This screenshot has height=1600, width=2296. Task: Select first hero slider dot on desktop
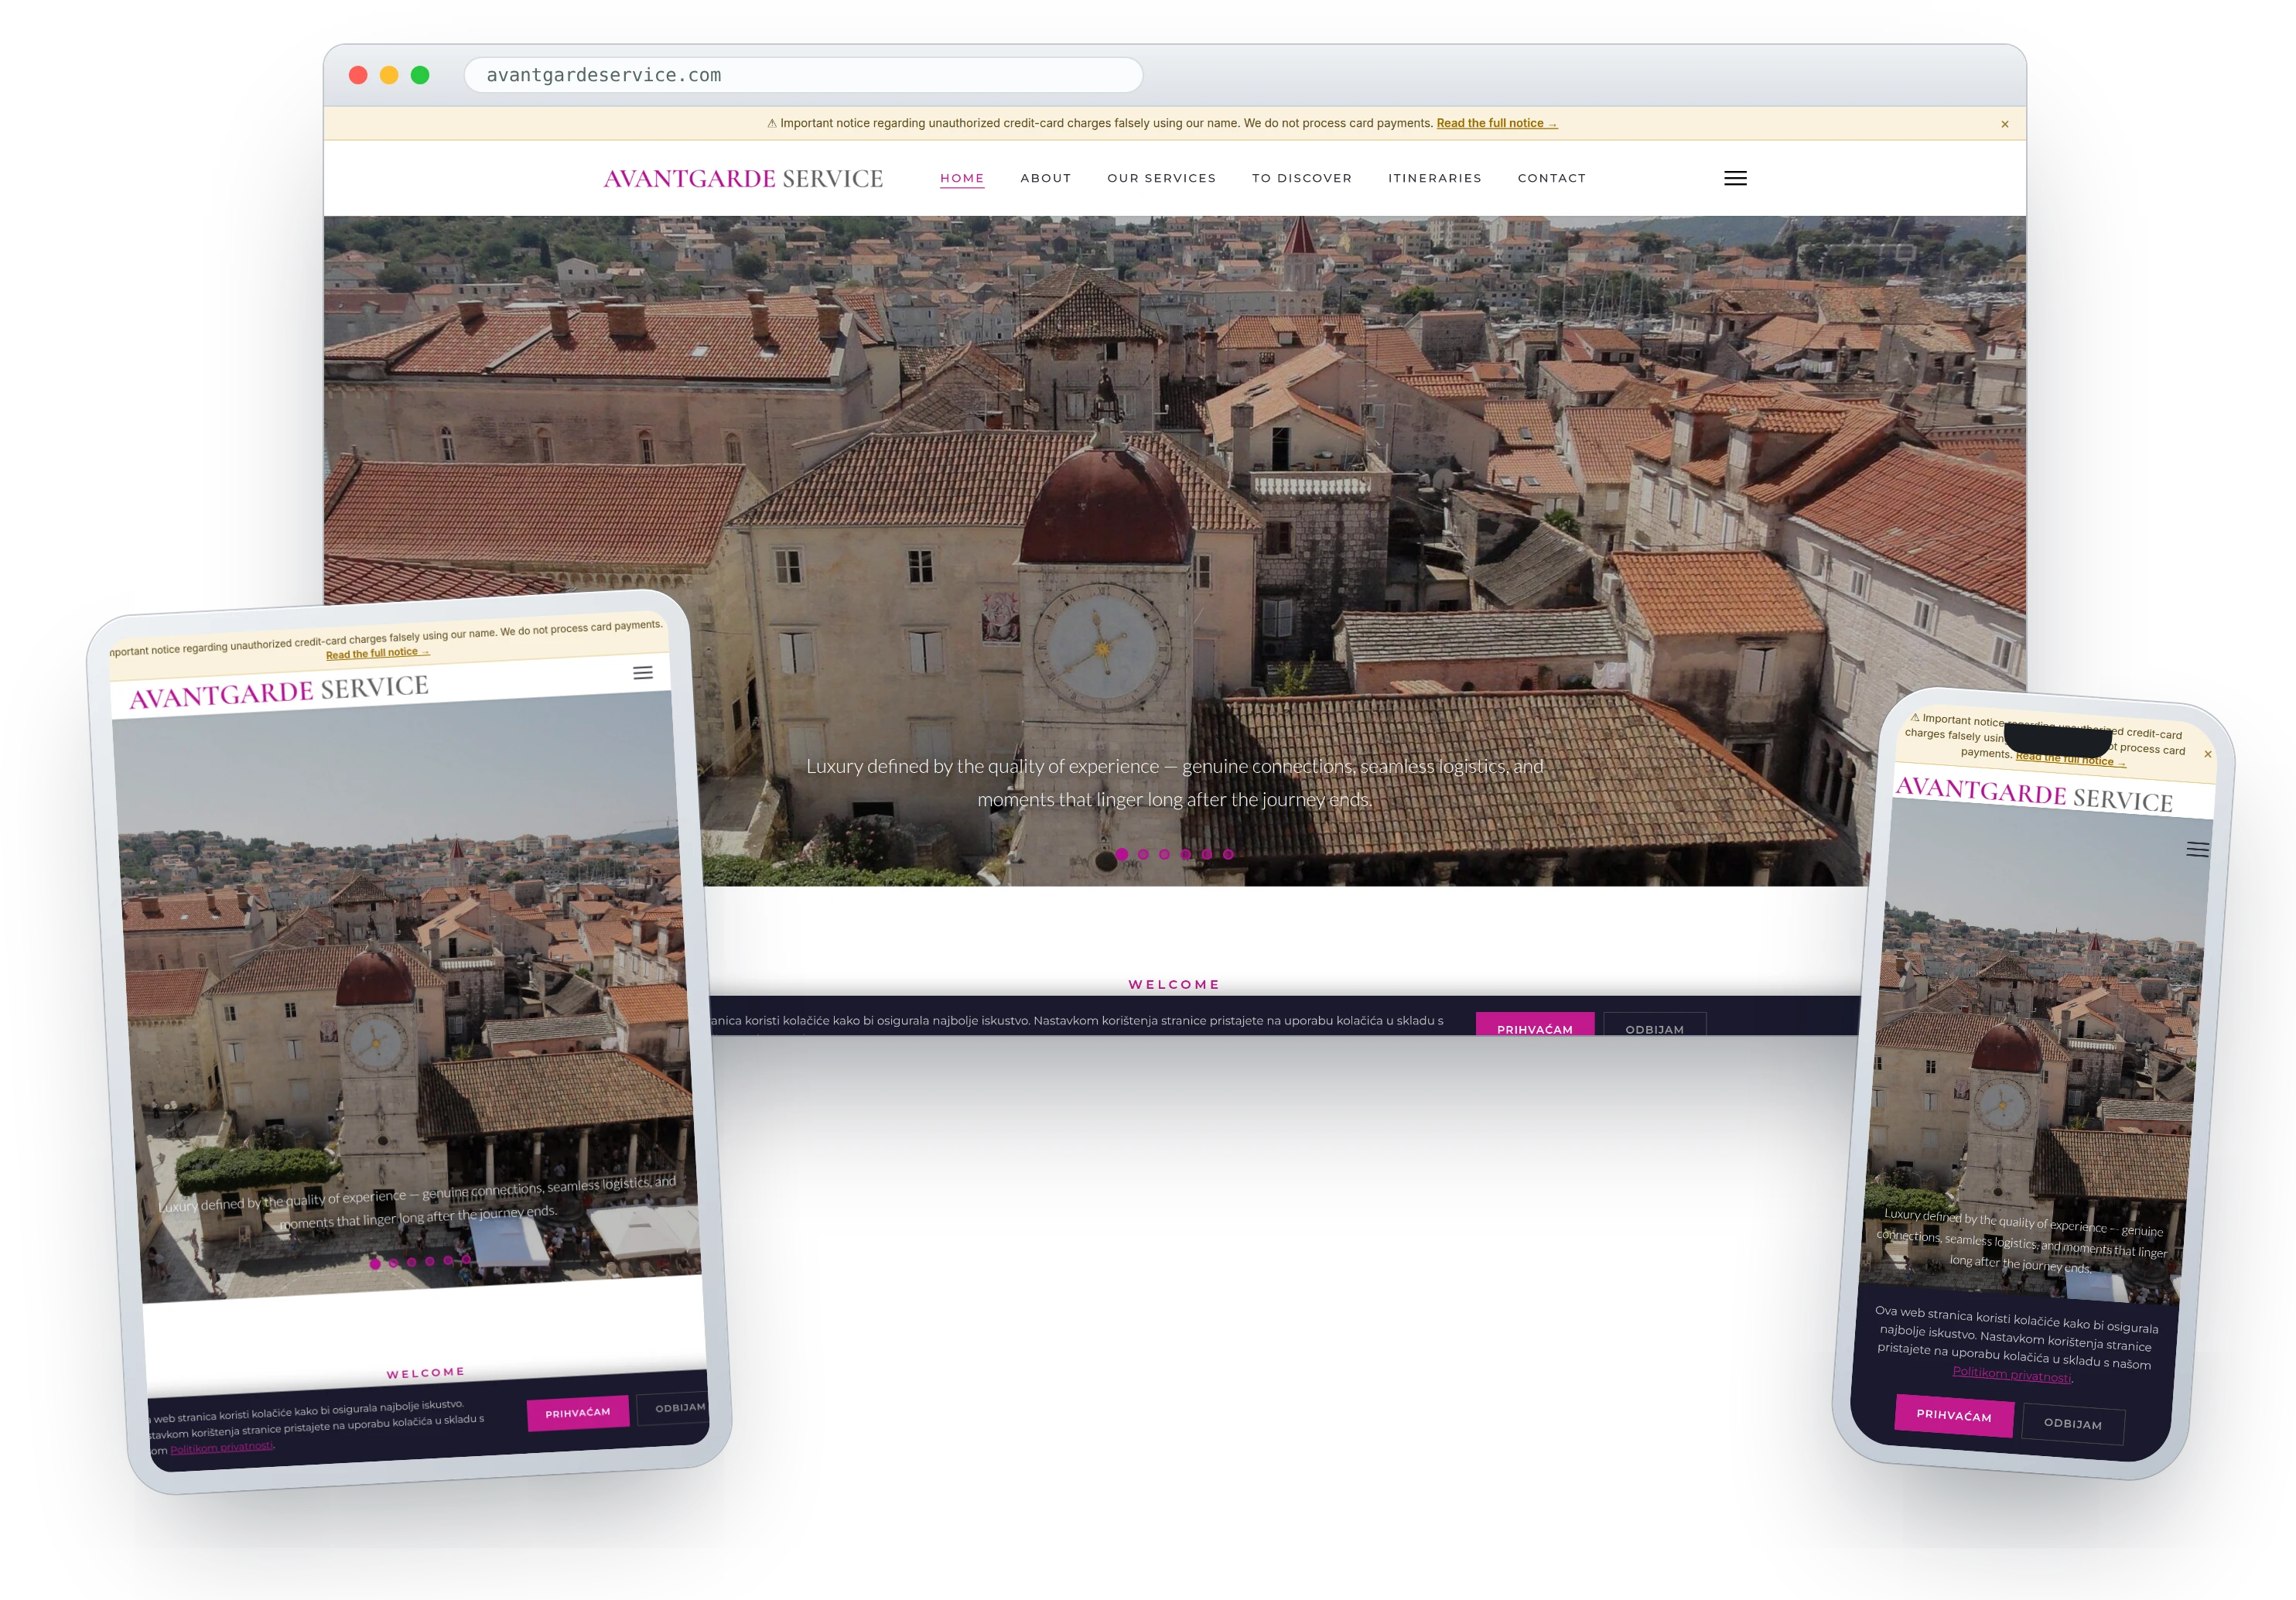1122,854
